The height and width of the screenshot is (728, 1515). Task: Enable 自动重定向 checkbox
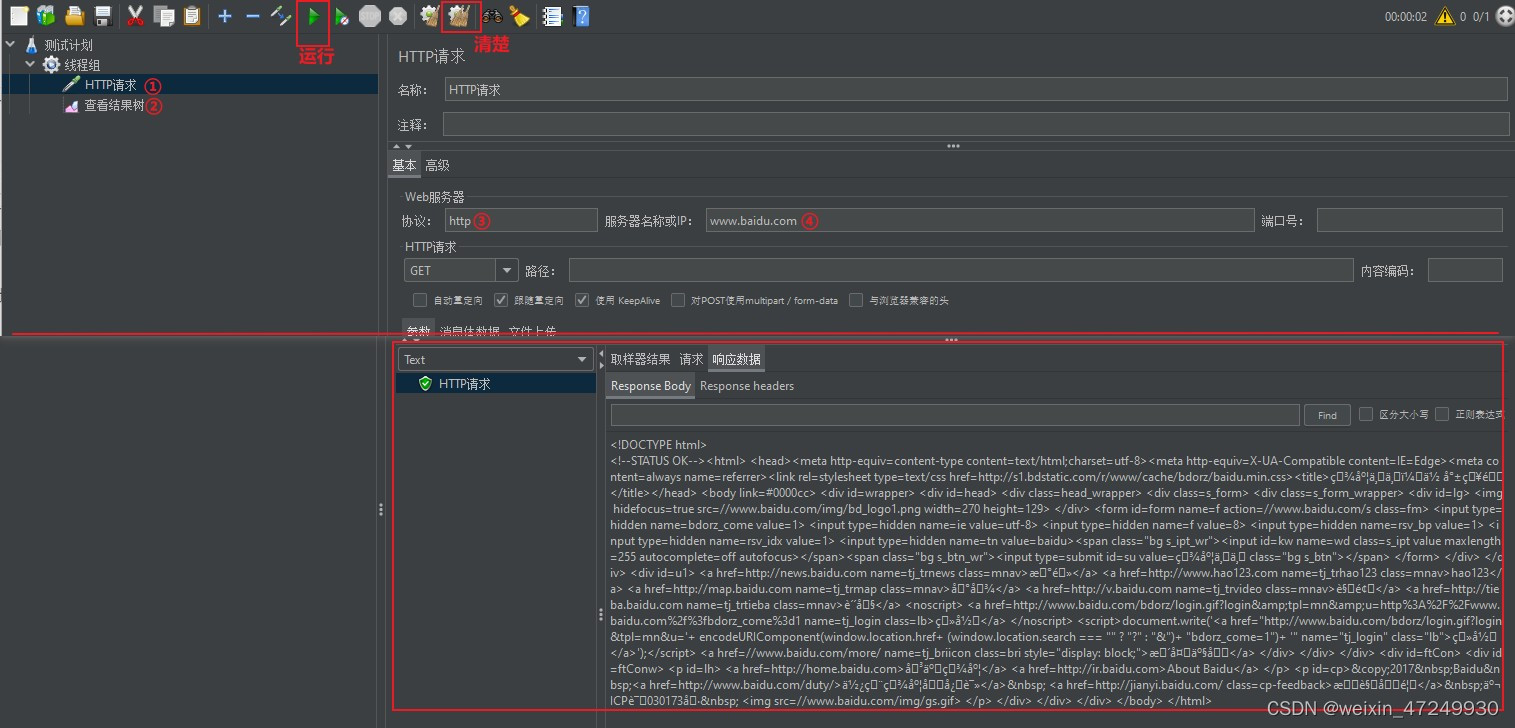coord(420,300)
